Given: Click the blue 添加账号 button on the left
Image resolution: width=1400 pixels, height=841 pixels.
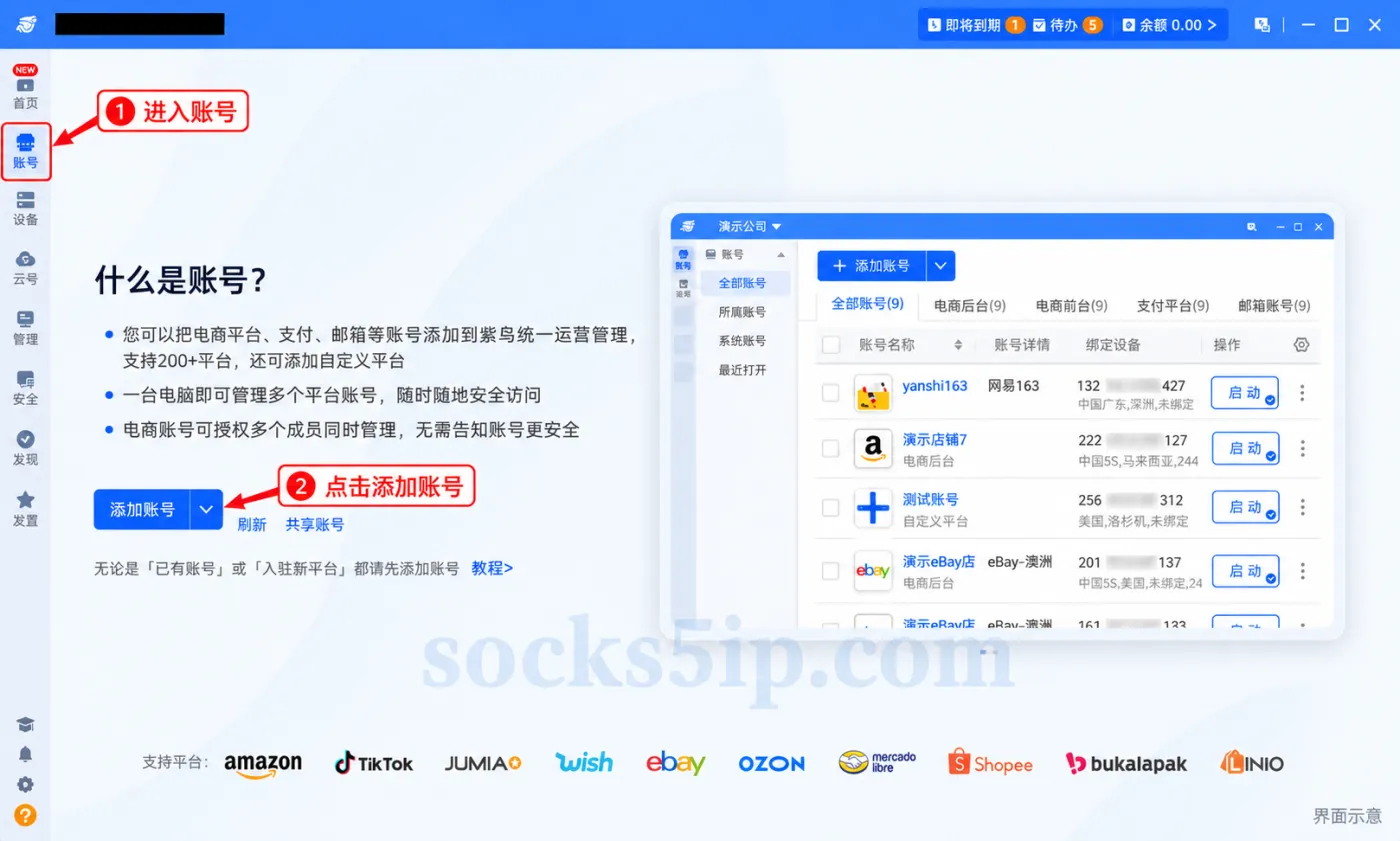Looking at the screenshot, I should (x=142, y=509).
